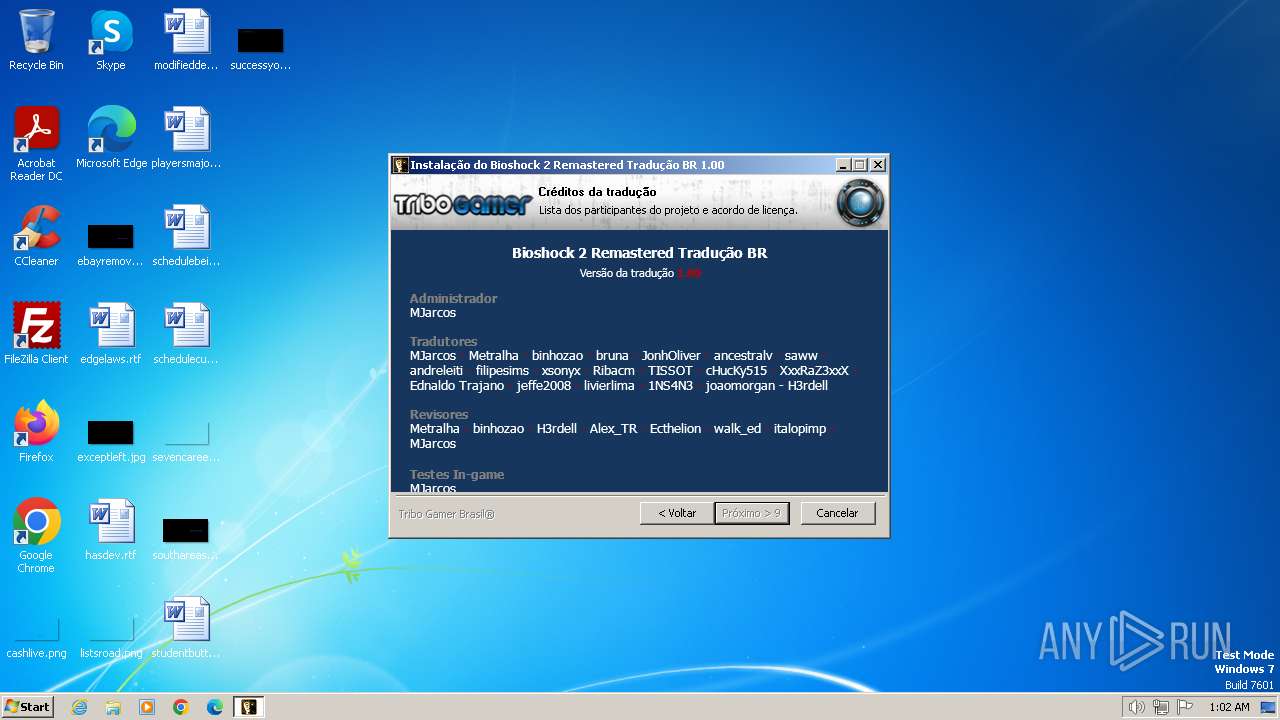
Task: Select exceptleft.jpg image file
Action: 111,441
